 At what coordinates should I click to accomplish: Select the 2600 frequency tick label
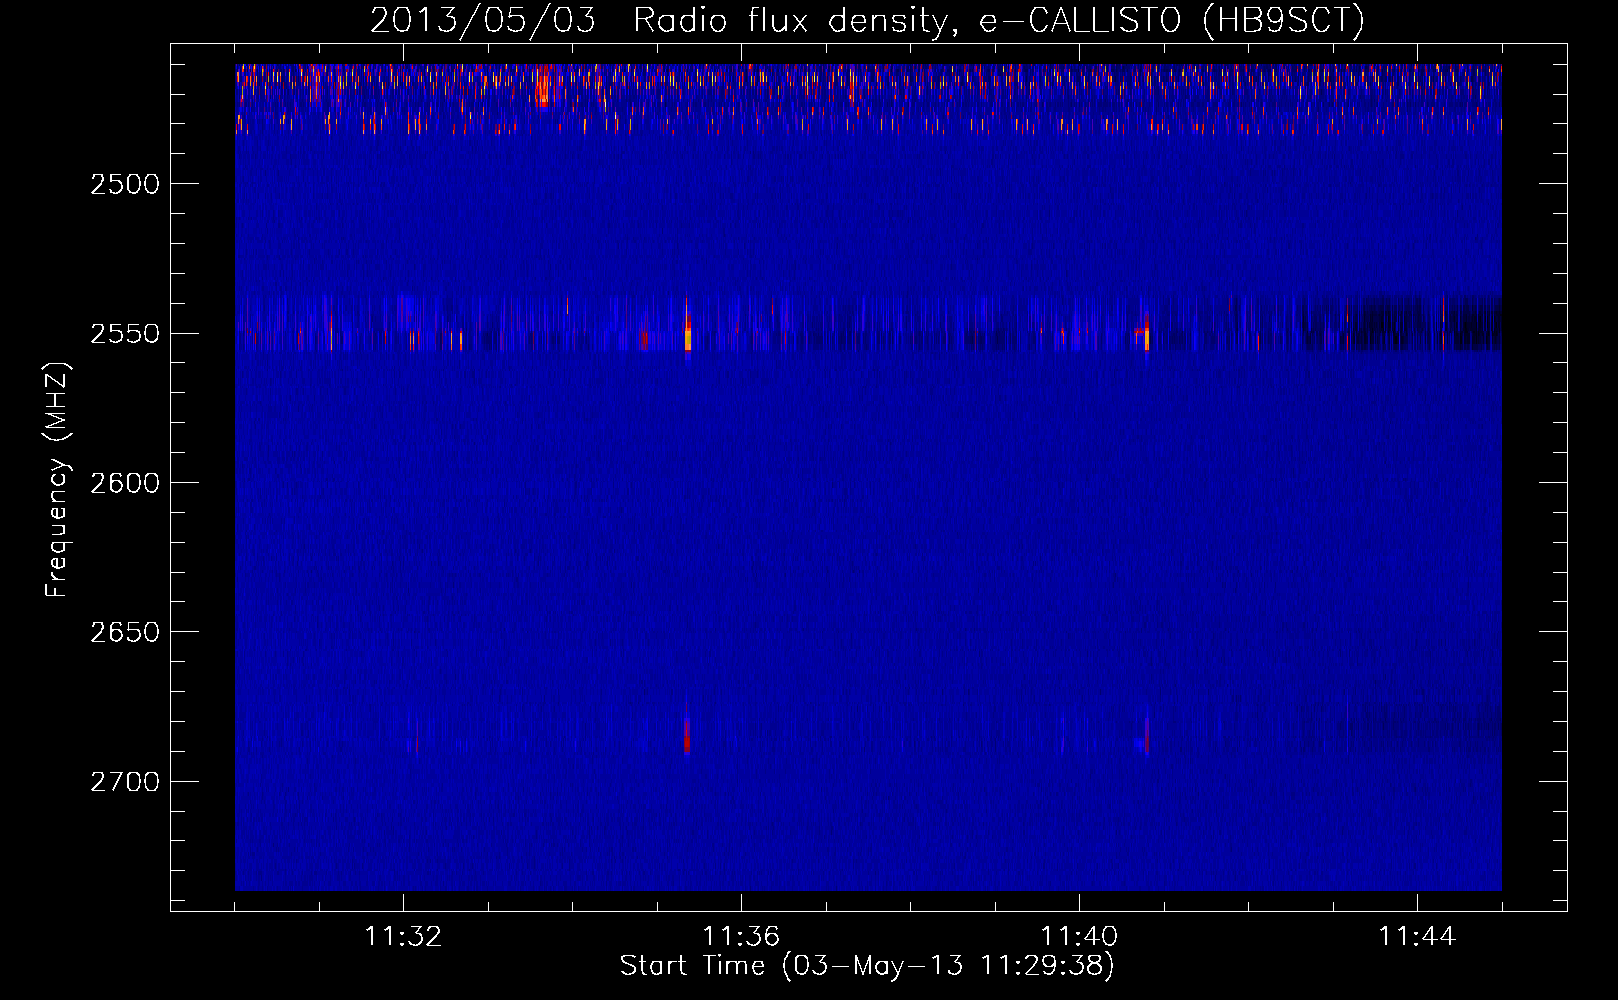click(x=124, y=483)
